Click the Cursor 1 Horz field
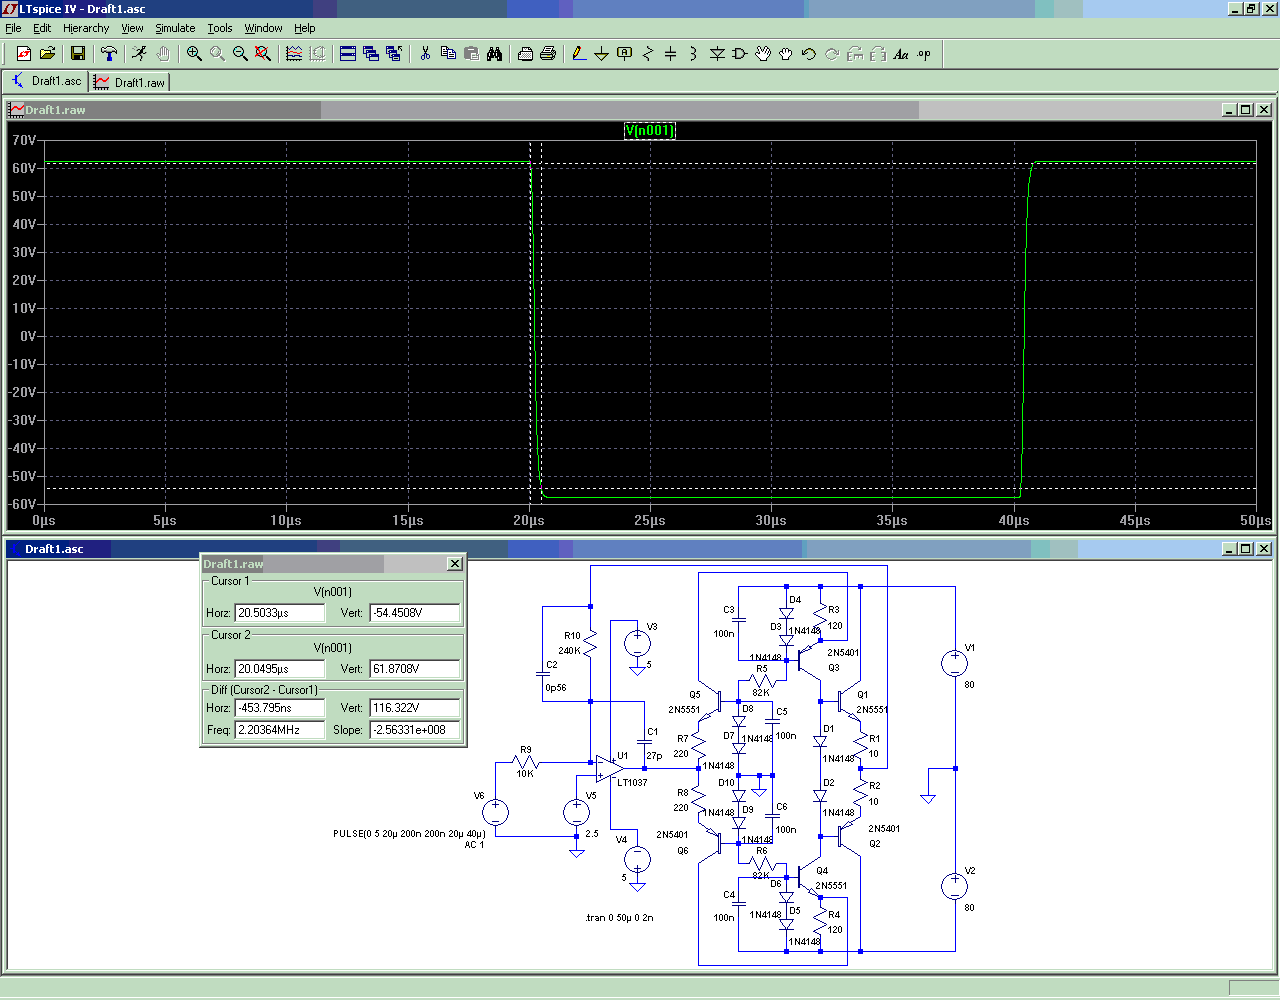Viewport: 1280px width, 1000px height. coord(280,613)
